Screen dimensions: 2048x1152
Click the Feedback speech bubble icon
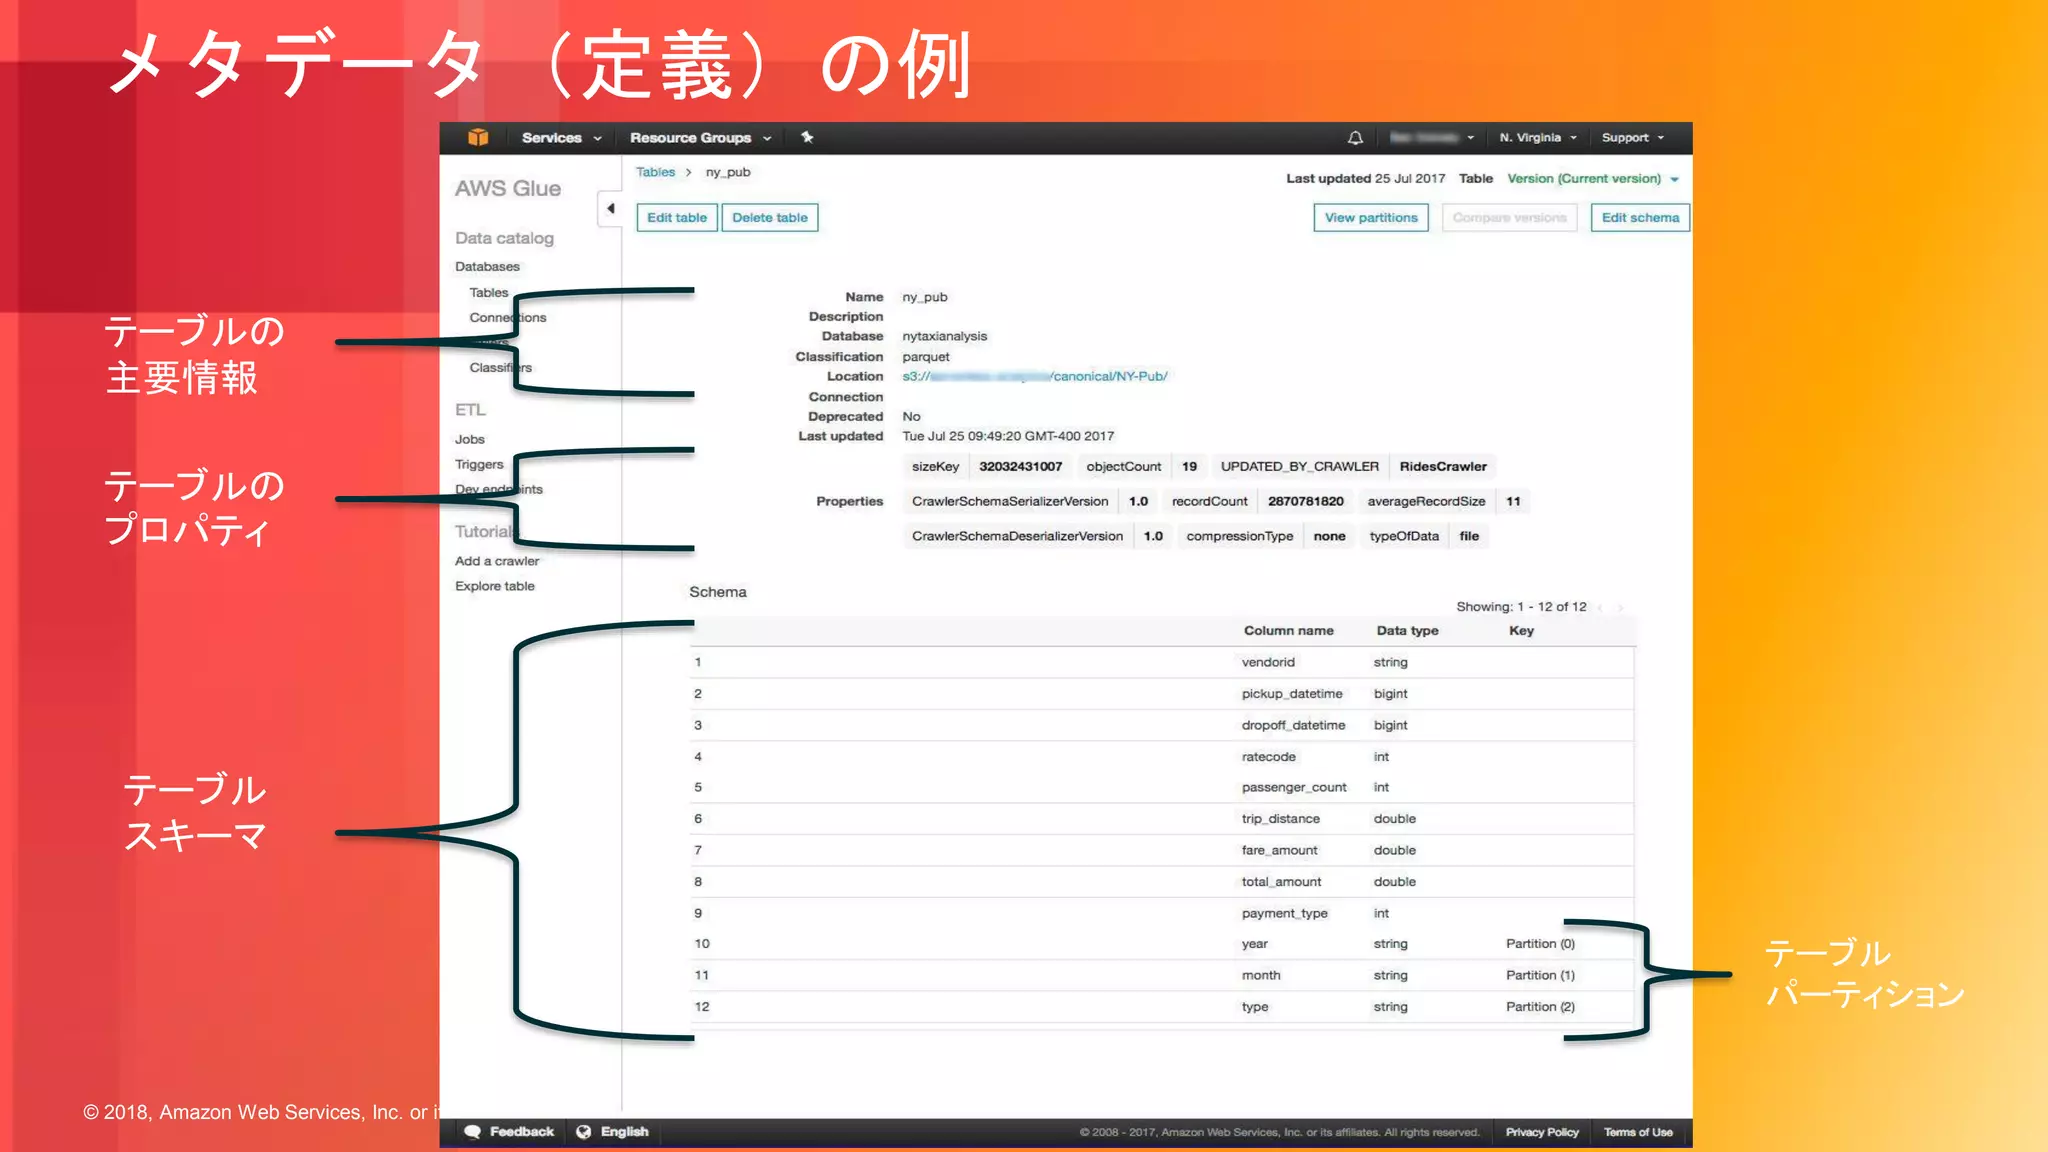click(473, 1132)
